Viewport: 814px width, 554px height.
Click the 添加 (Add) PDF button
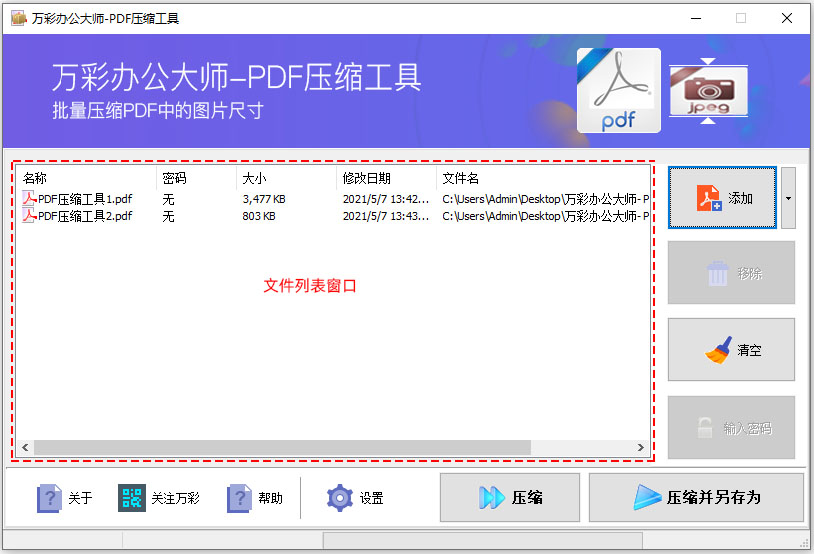722,197
